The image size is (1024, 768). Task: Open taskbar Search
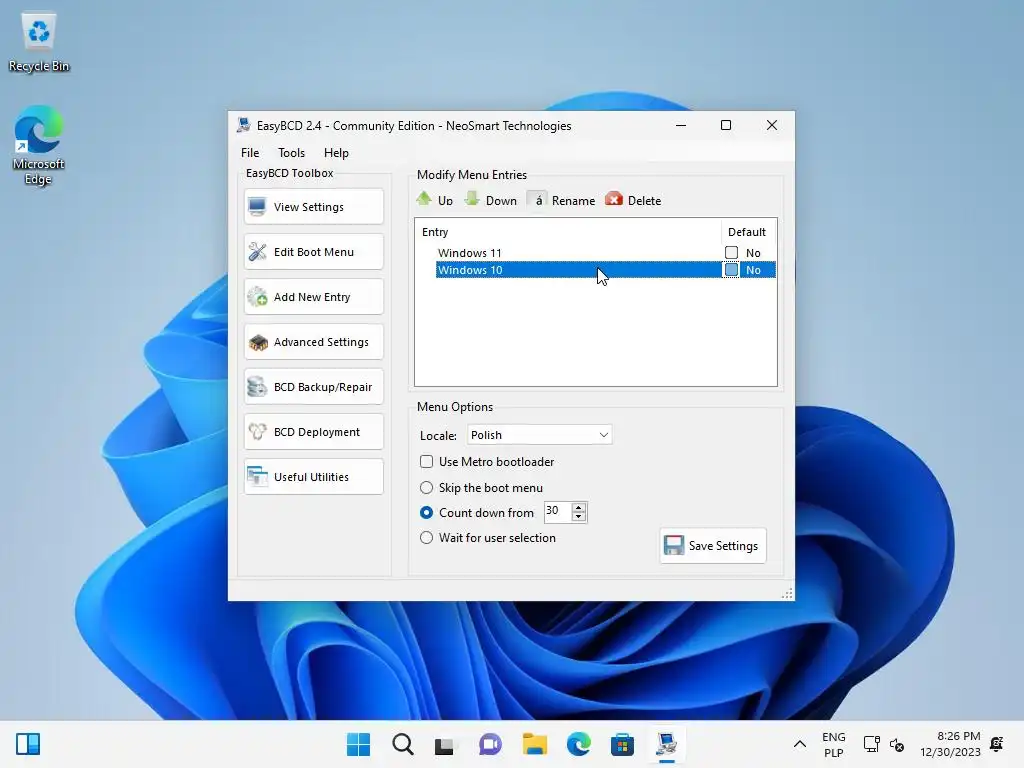coord(402,744)
